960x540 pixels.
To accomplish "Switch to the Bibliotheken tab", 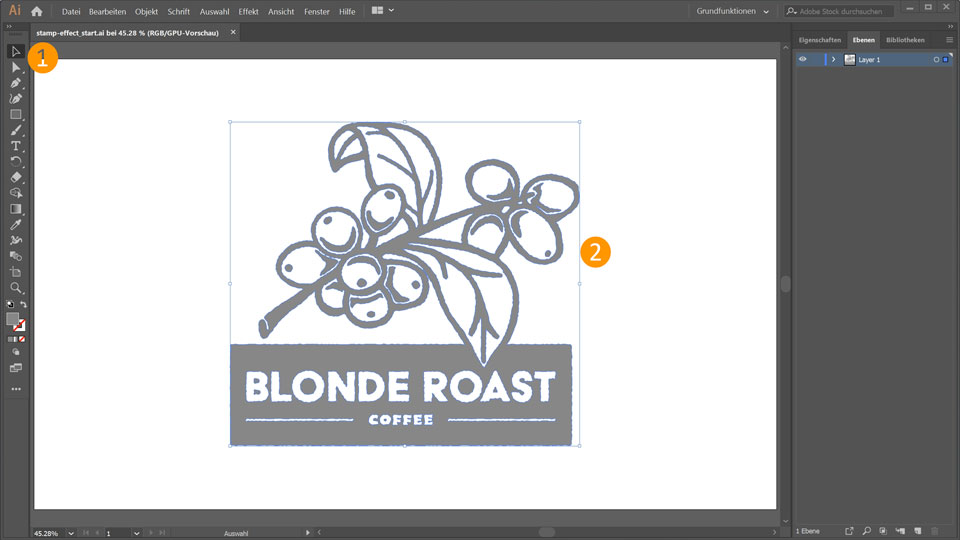I will (x=905, y=40).
